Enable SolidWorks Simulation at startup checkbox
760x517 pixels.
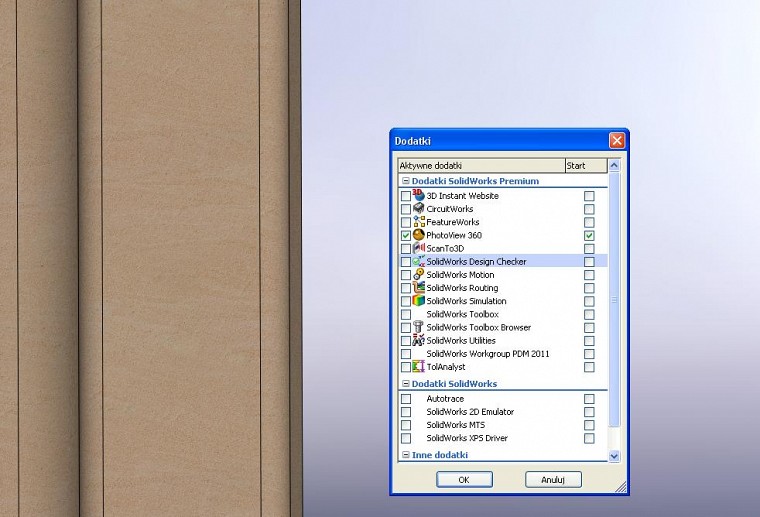click(x=589, y=301)
